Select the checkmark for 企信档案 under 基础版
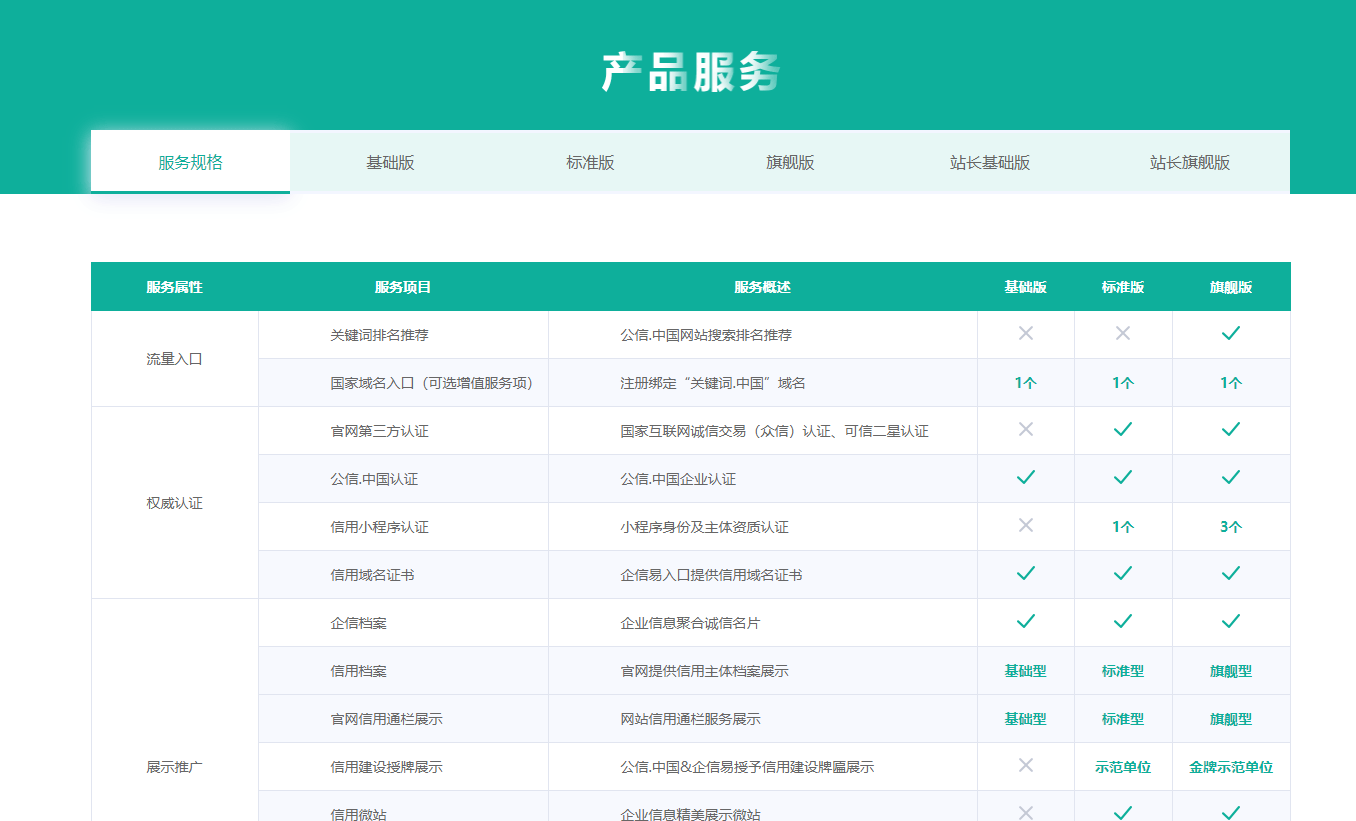Viewport: 1356px width, 821px height. coord(1026,622)
